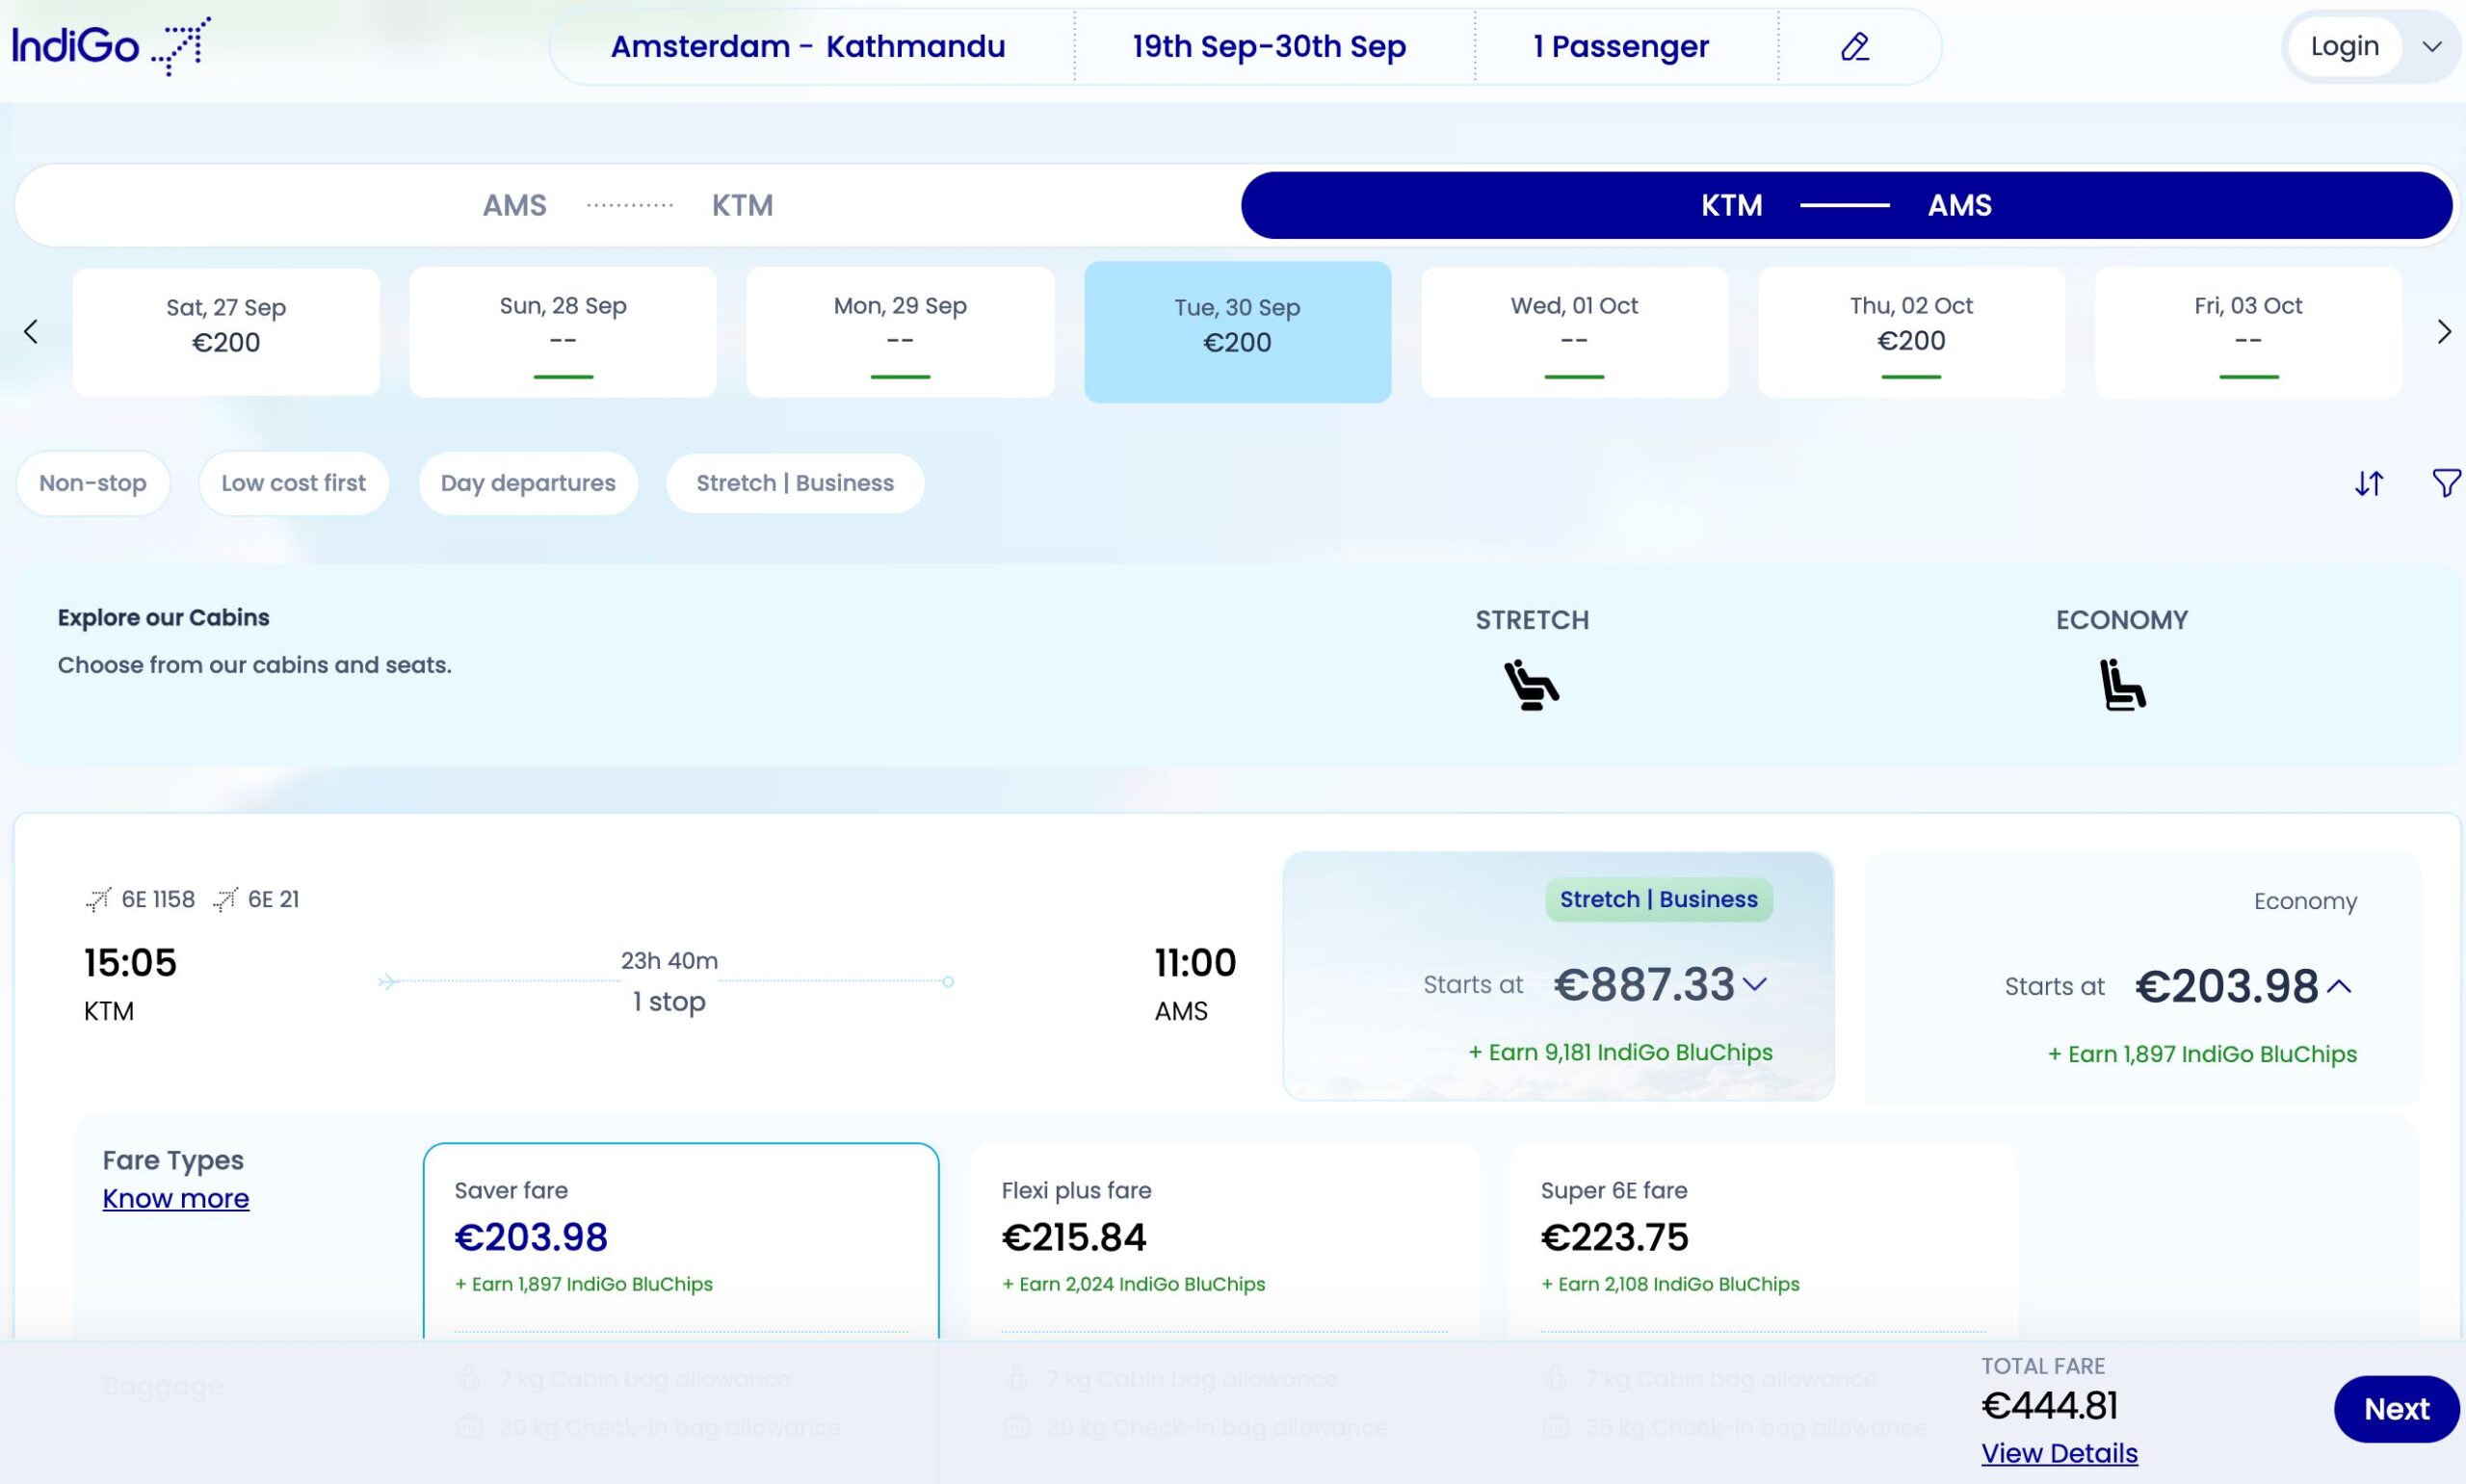Toggle the Day departures chip
The height and width of the screenshot is (1484, 2466).
coord(528,484)
